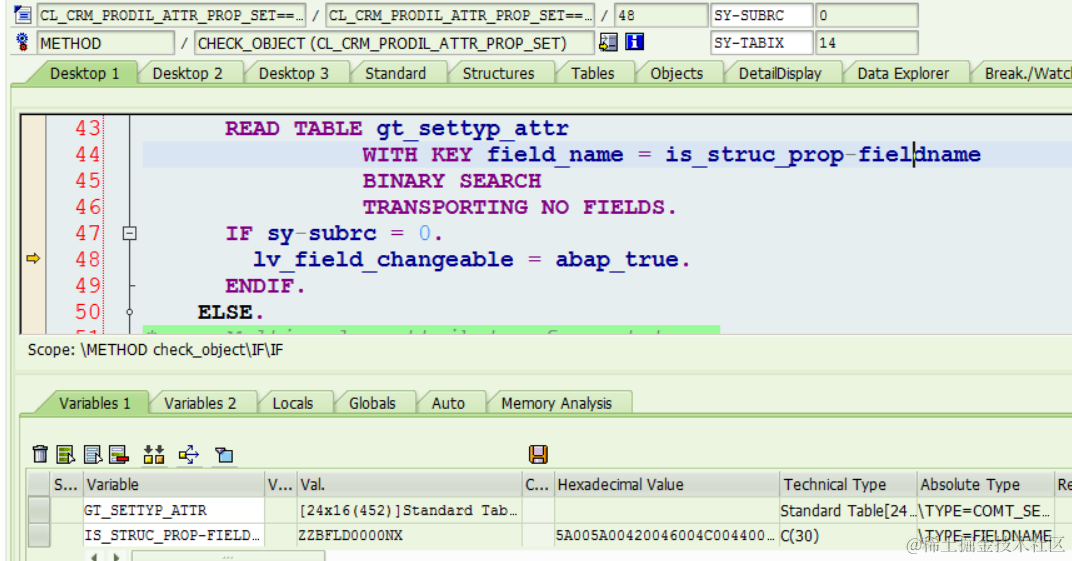This screenshot has width=1072, height=561.
Task: Select the Memory Analysis tab
Action: click(x=556, y=403)
